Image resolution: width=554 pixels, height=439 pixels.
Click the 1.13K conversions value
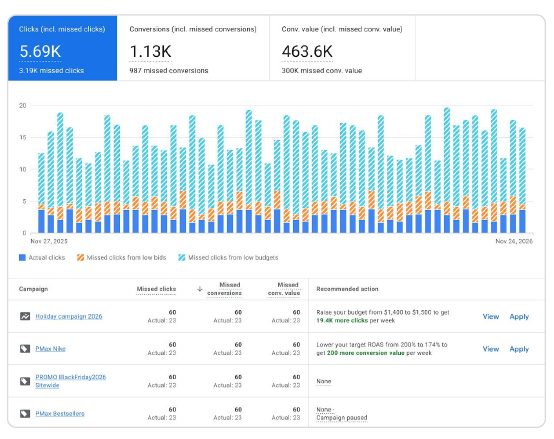point(151,52)
